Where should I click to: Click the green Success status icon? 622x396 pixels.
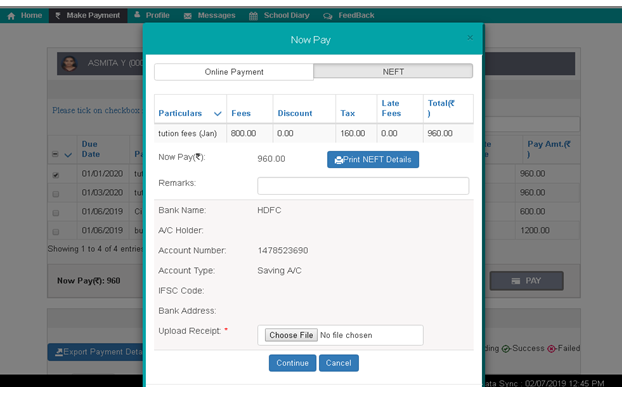pyautogui.click(x=506, y=349)
